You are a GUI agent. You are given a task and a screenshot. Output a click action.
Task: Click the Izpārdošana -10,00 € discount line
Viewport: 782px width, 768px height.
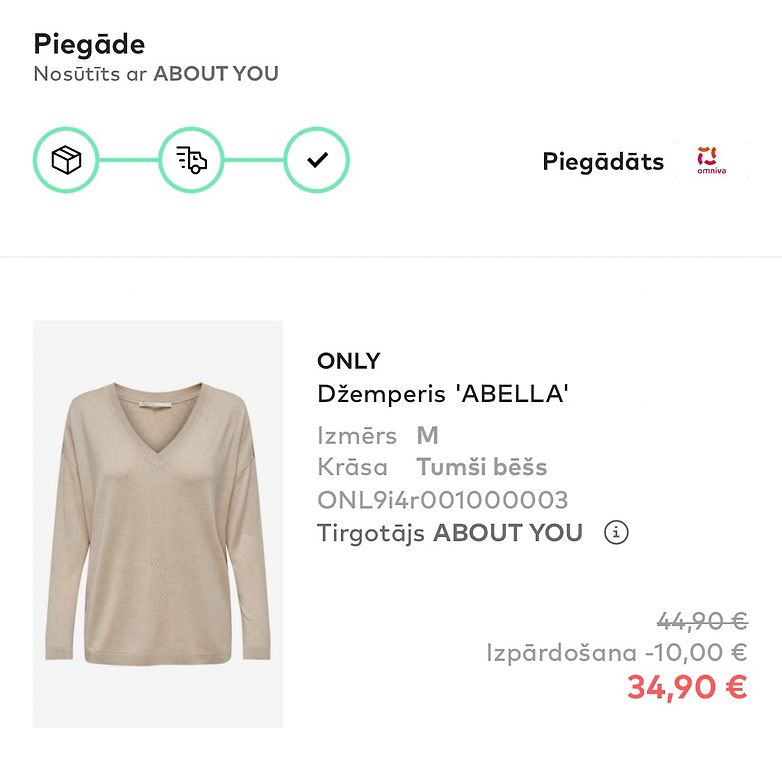tap(617, 653)
